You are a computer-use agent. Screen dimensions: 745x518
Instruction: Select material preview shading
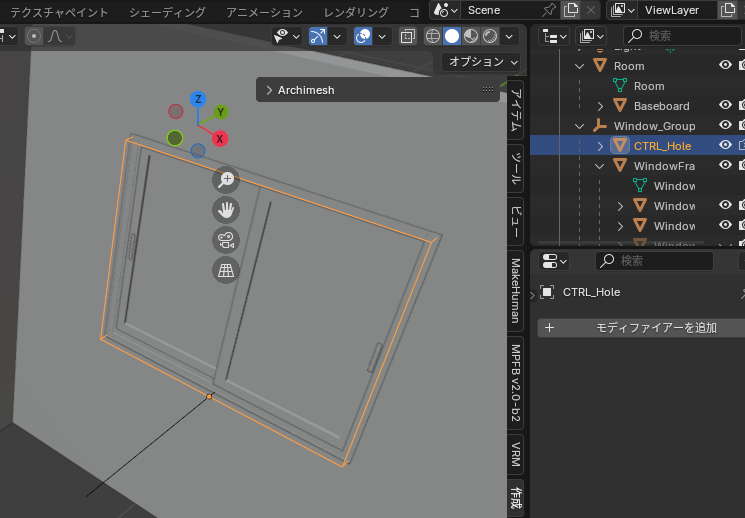coord(471,36)
